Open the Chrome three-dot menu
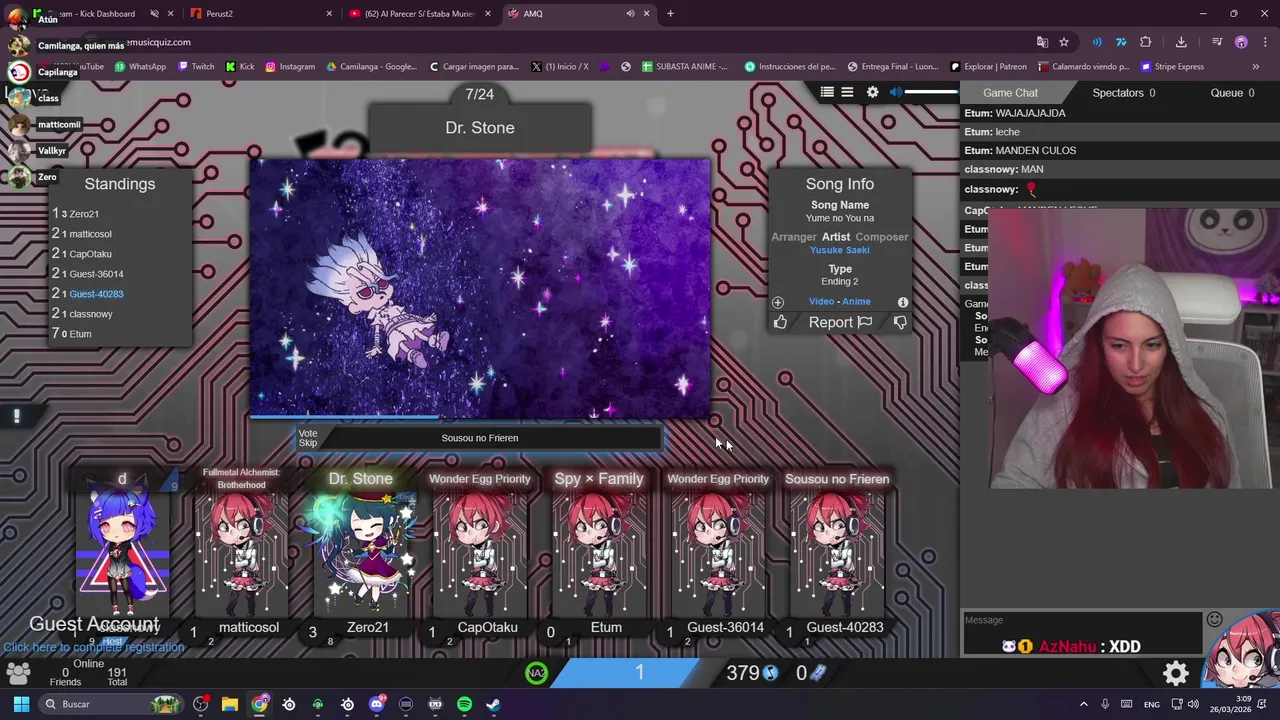The image size is (1280, 720). 1264,42
